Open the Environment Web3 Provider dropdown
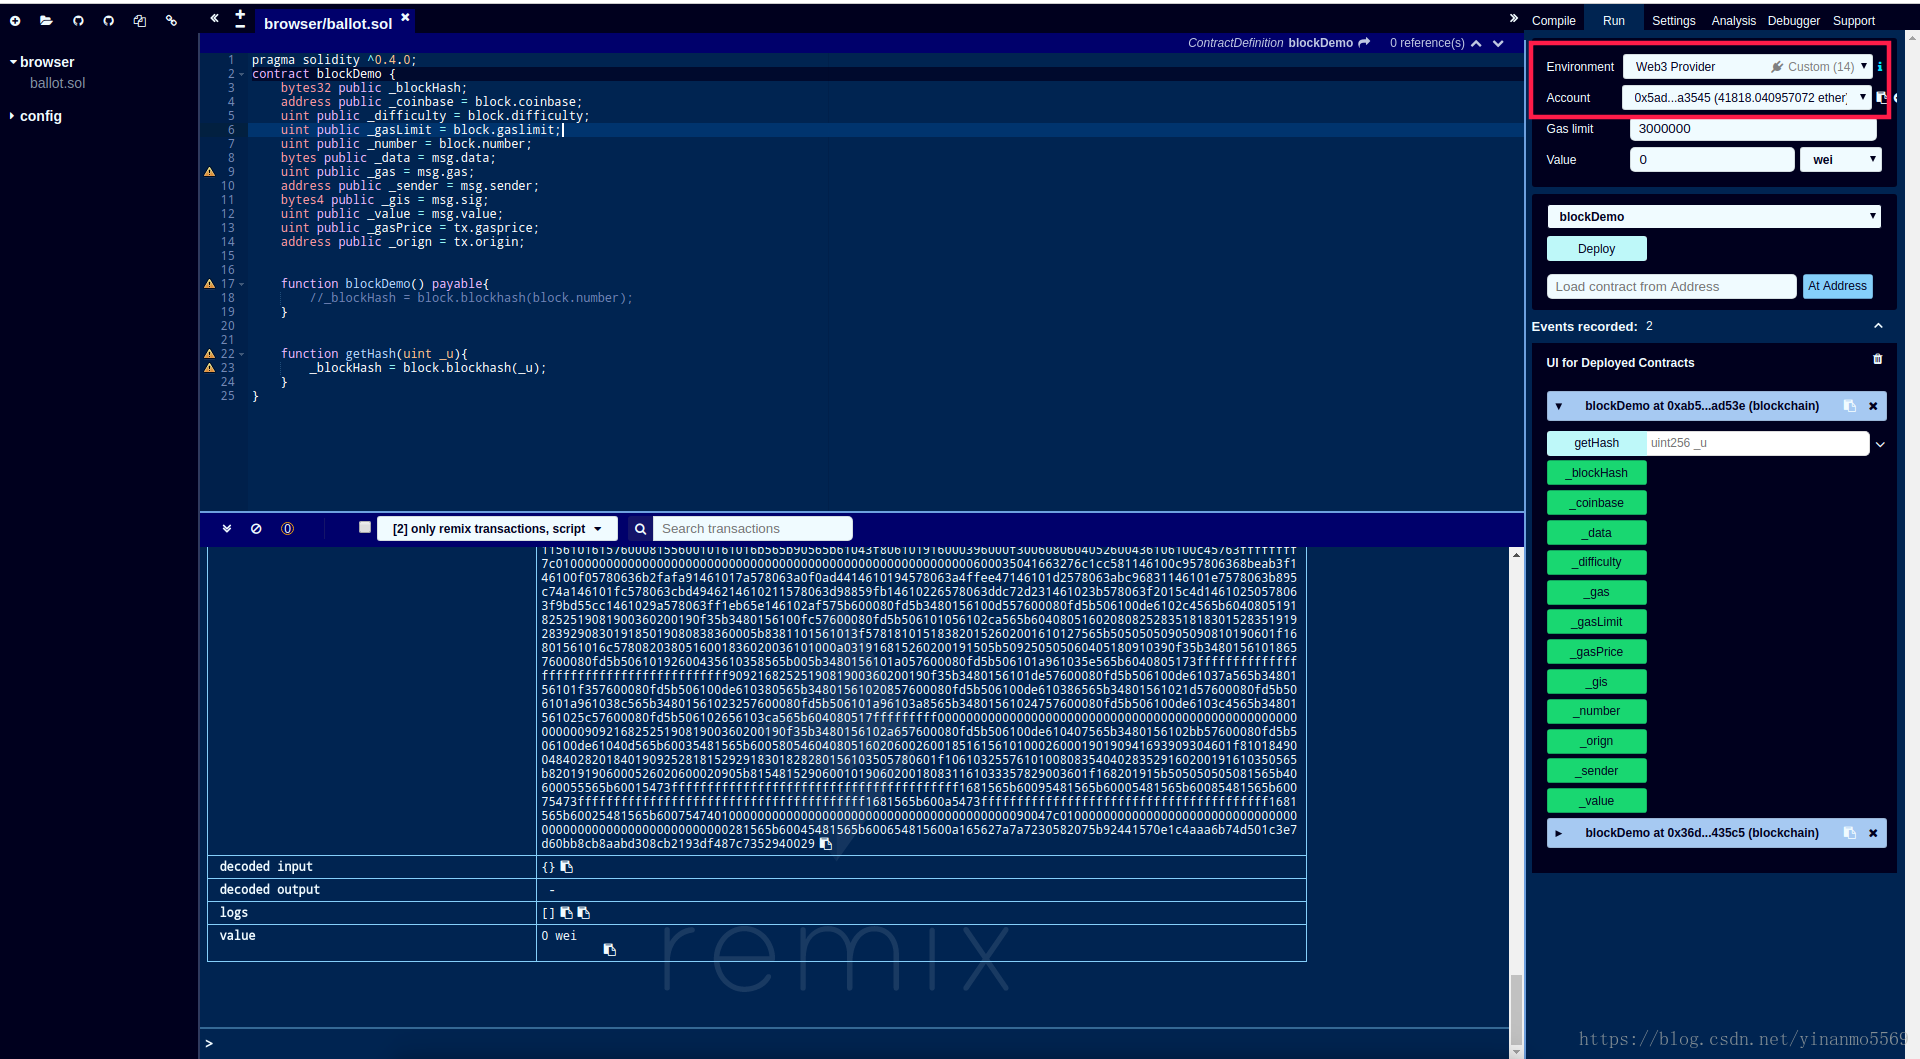The width and height of the screenshot is (1920, 1059). coord(1747,67)
